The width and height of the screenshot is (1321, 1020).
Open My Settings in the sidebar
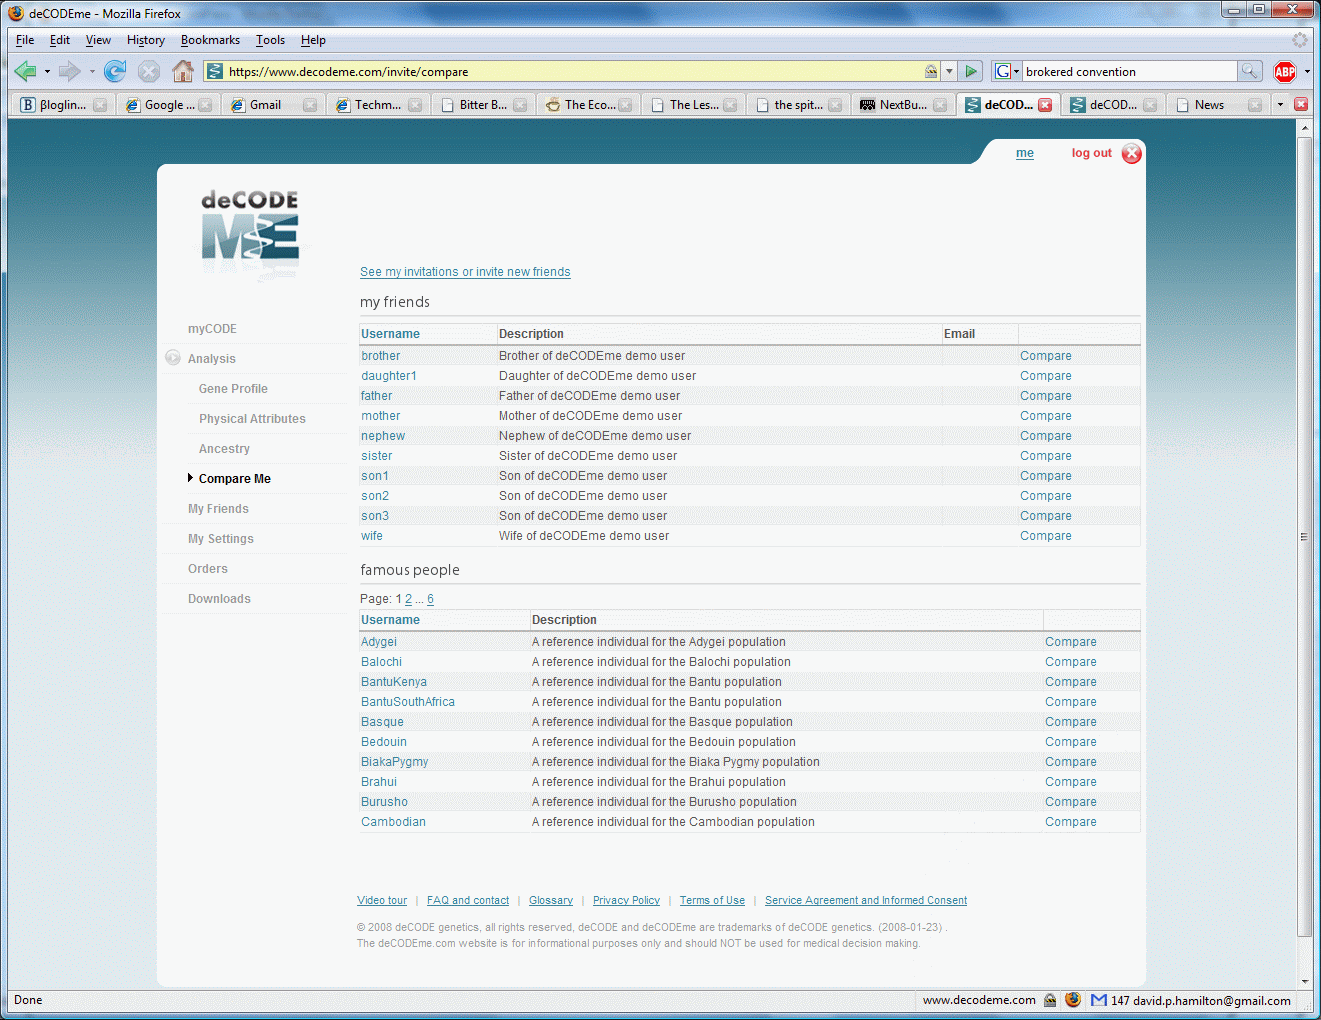coord(221,539)
